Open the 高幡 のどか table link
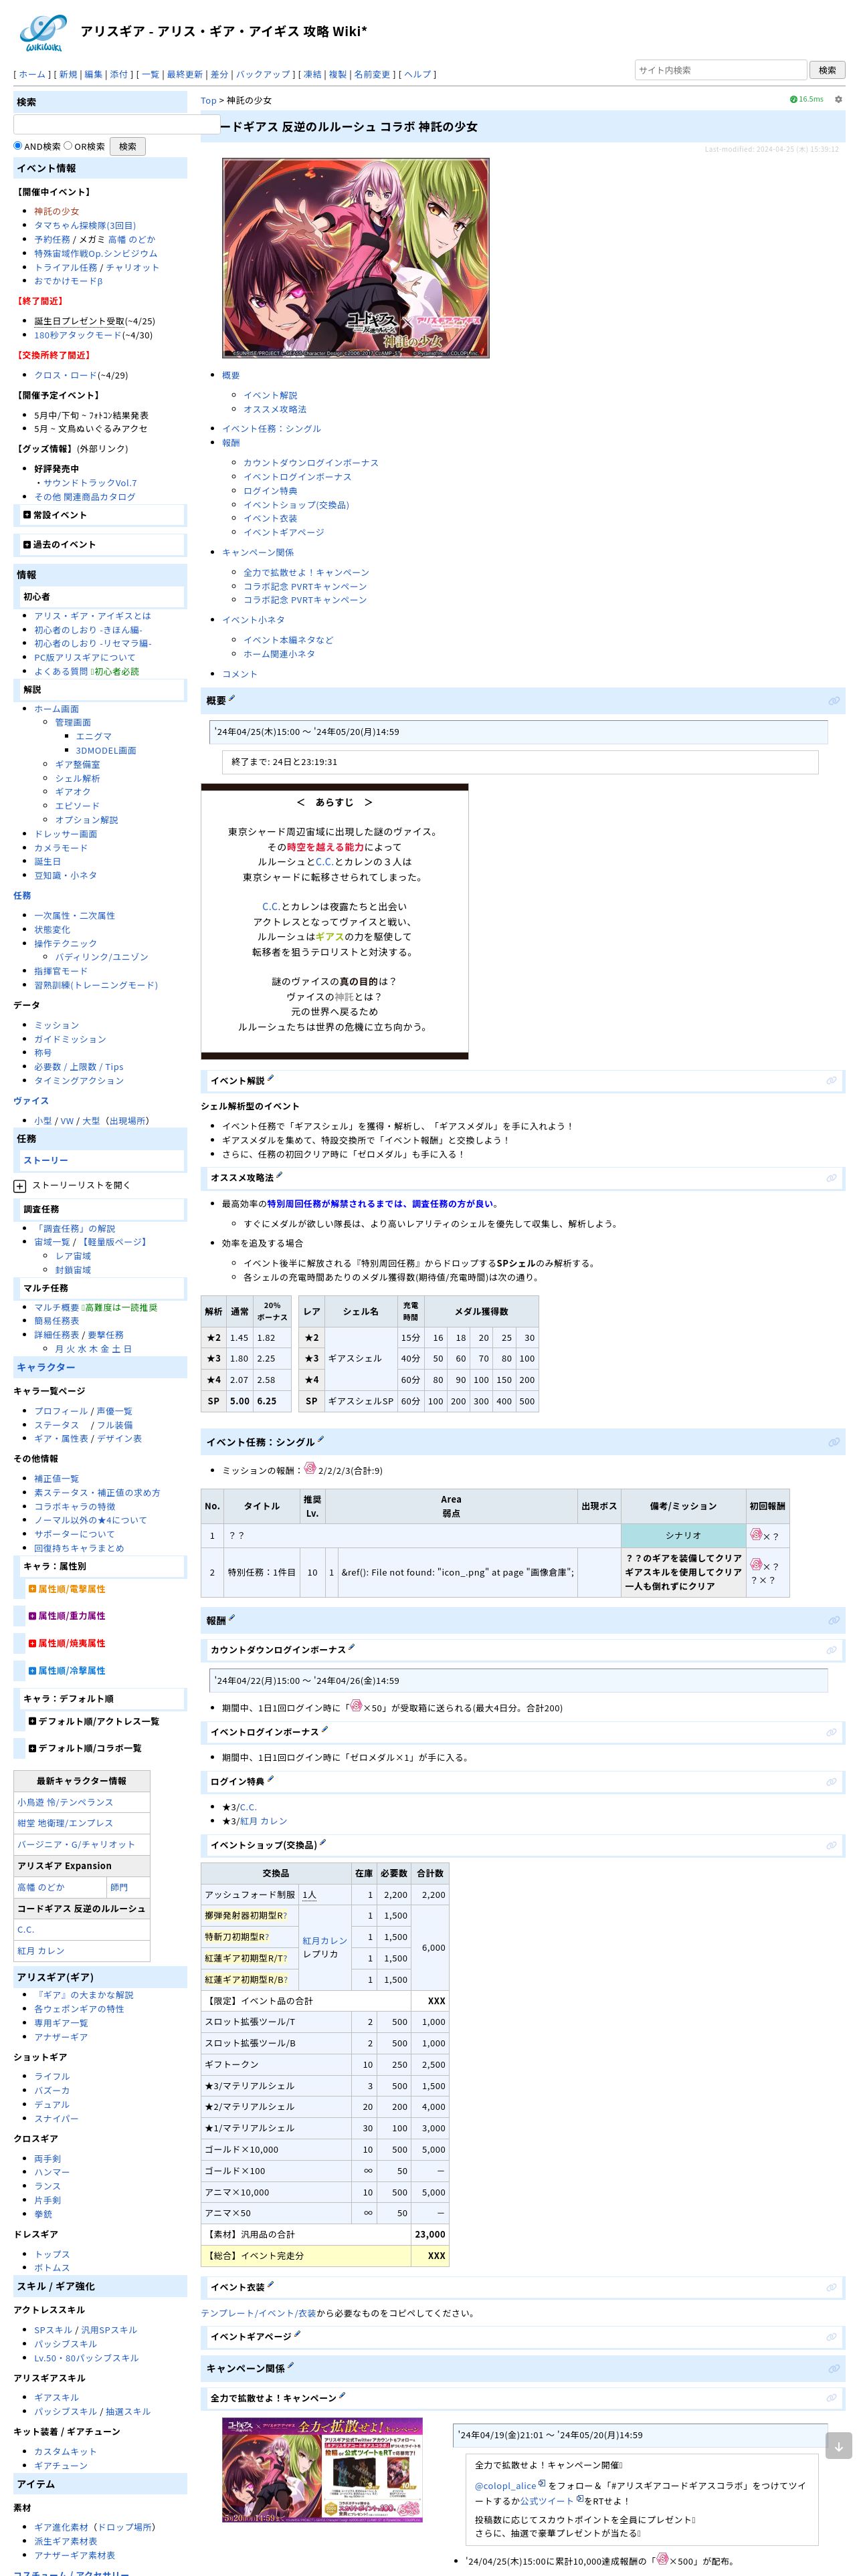The width and height of the screenshot is (859, 2576). click(40, 1887)
